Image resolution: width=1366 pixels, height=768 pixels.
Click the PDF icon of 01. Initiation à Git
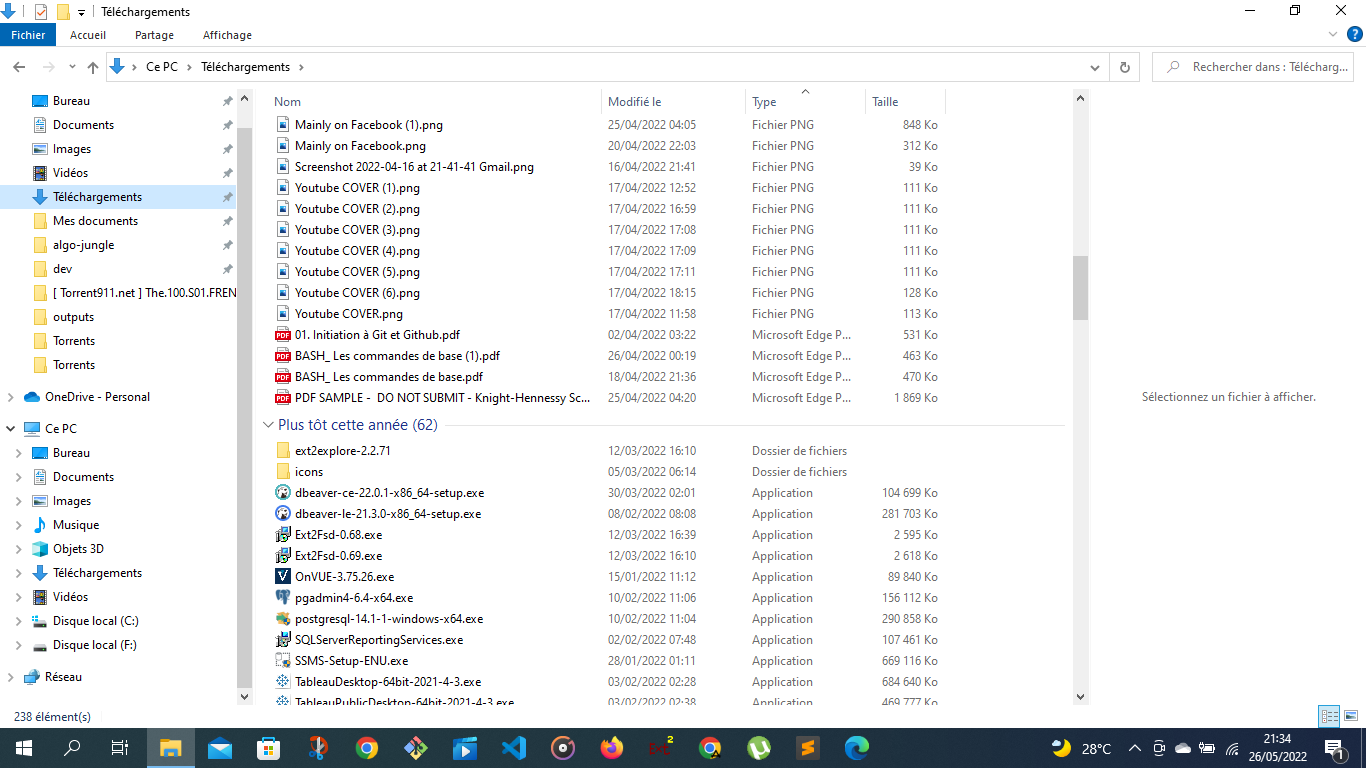click(283, 335)
